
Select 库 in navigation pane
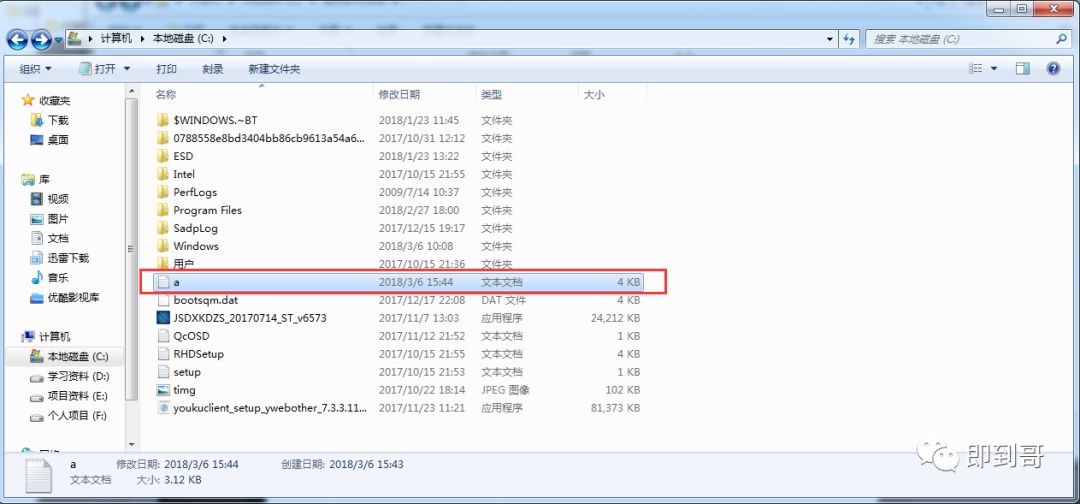36,180
